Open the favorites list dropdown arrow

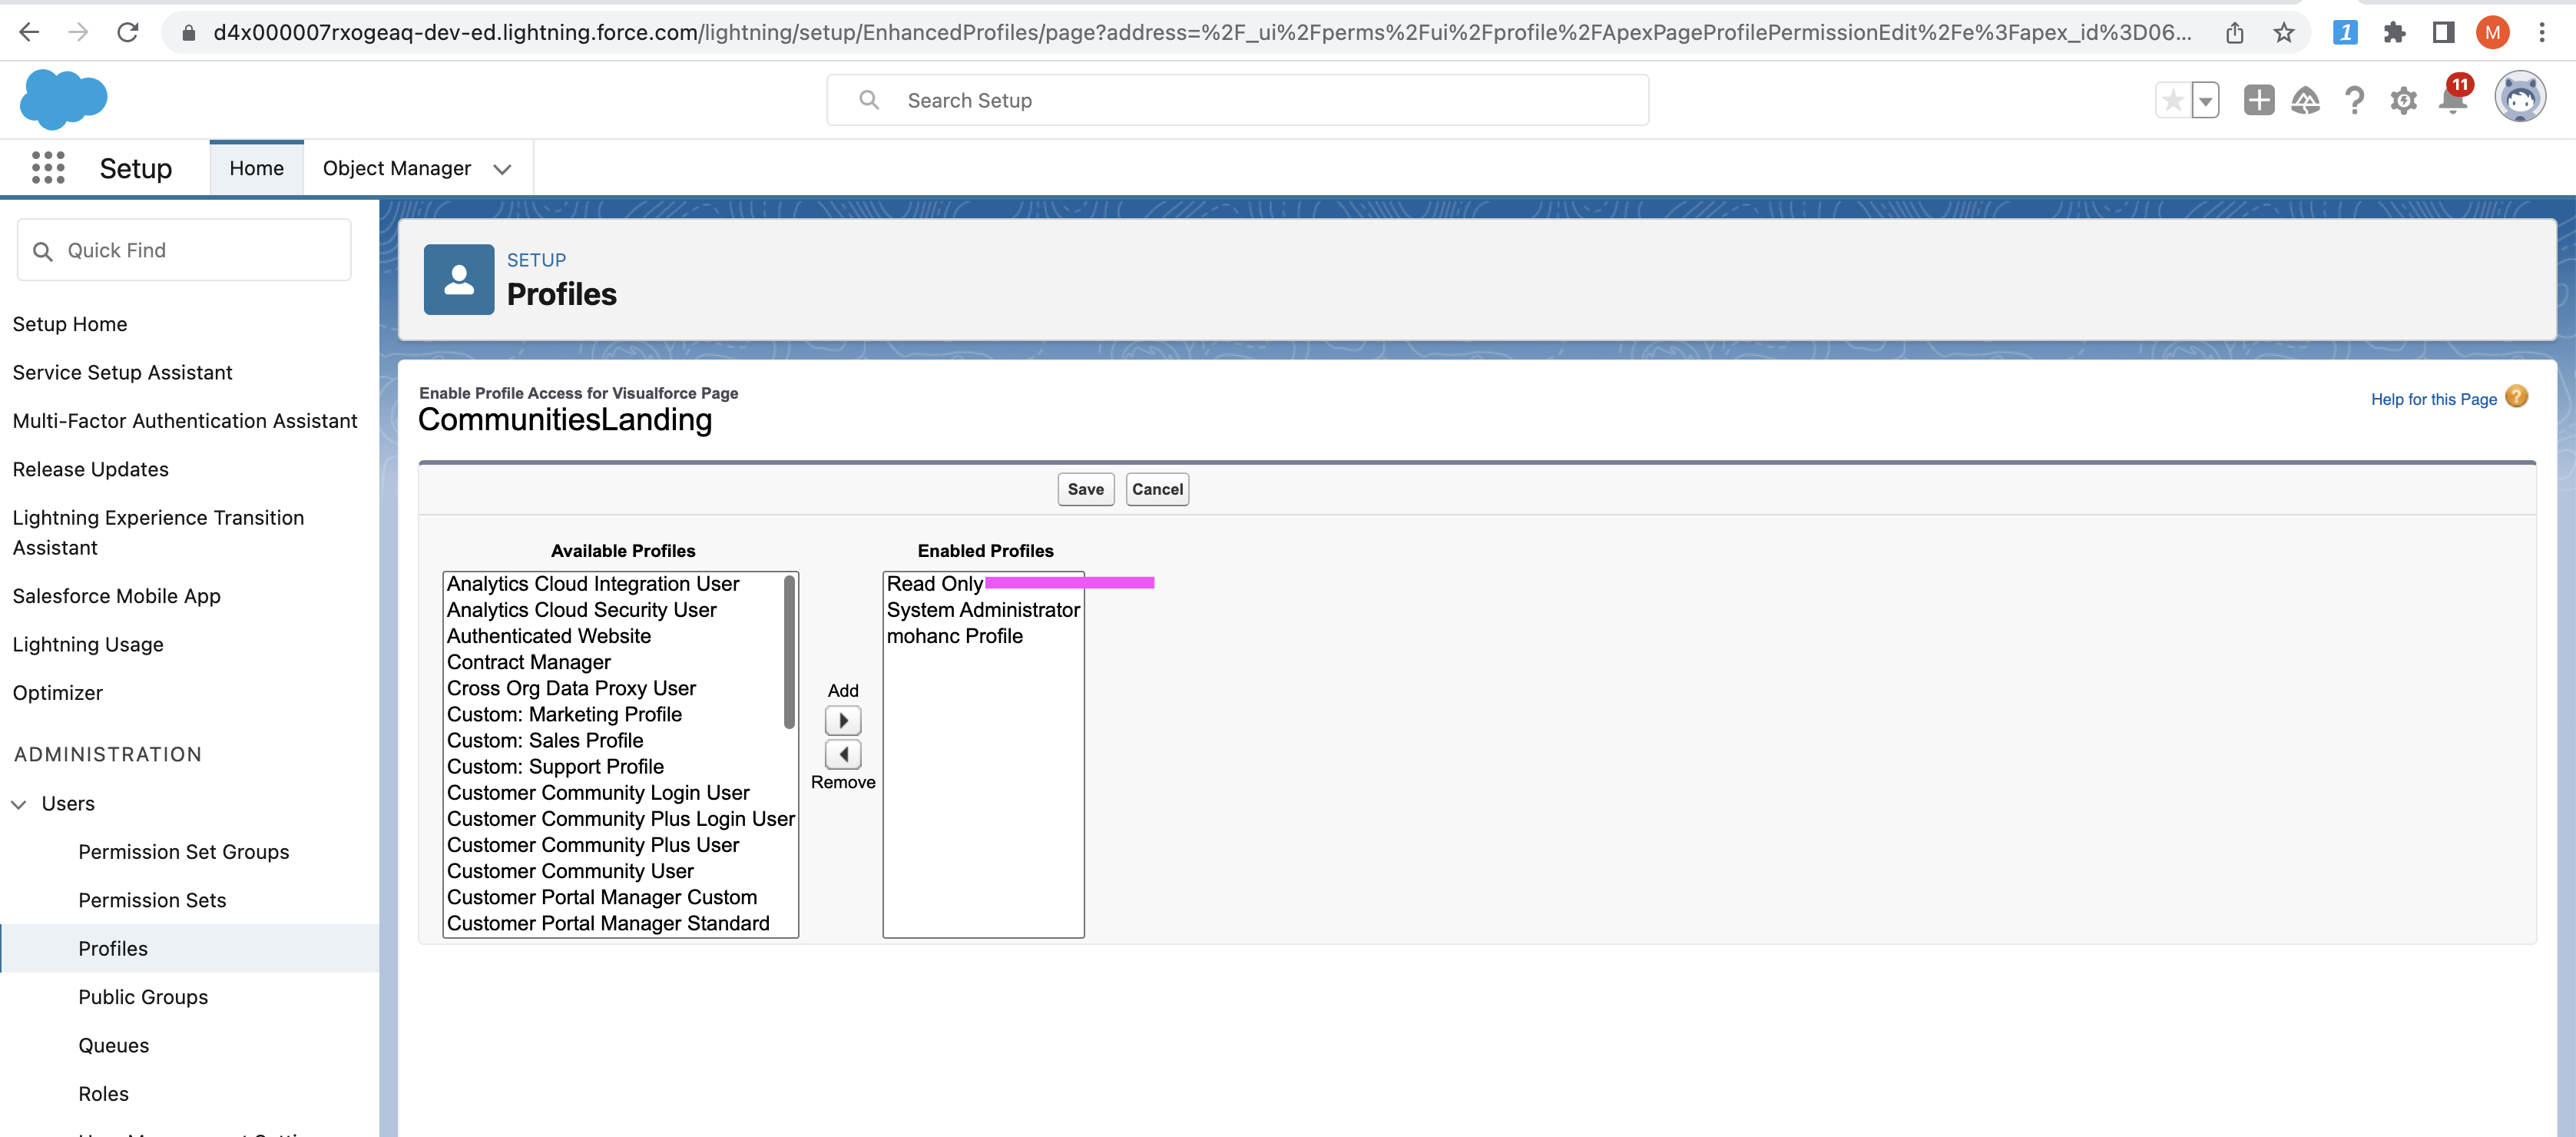click(2205, 101)
